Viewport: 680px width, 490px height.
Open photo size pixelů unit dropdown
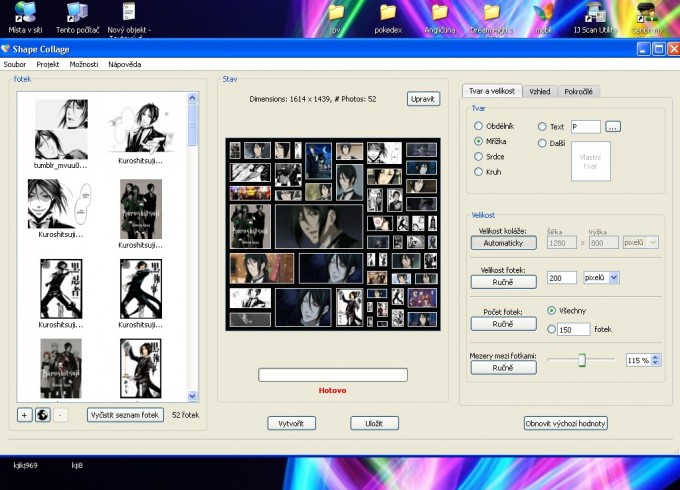coord(614,278)
